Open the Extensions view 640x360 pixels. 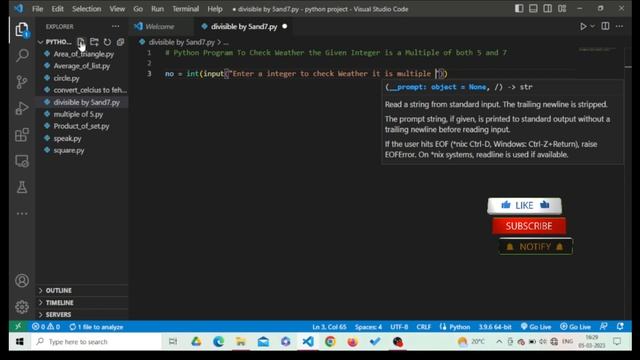tap(22, 135)
